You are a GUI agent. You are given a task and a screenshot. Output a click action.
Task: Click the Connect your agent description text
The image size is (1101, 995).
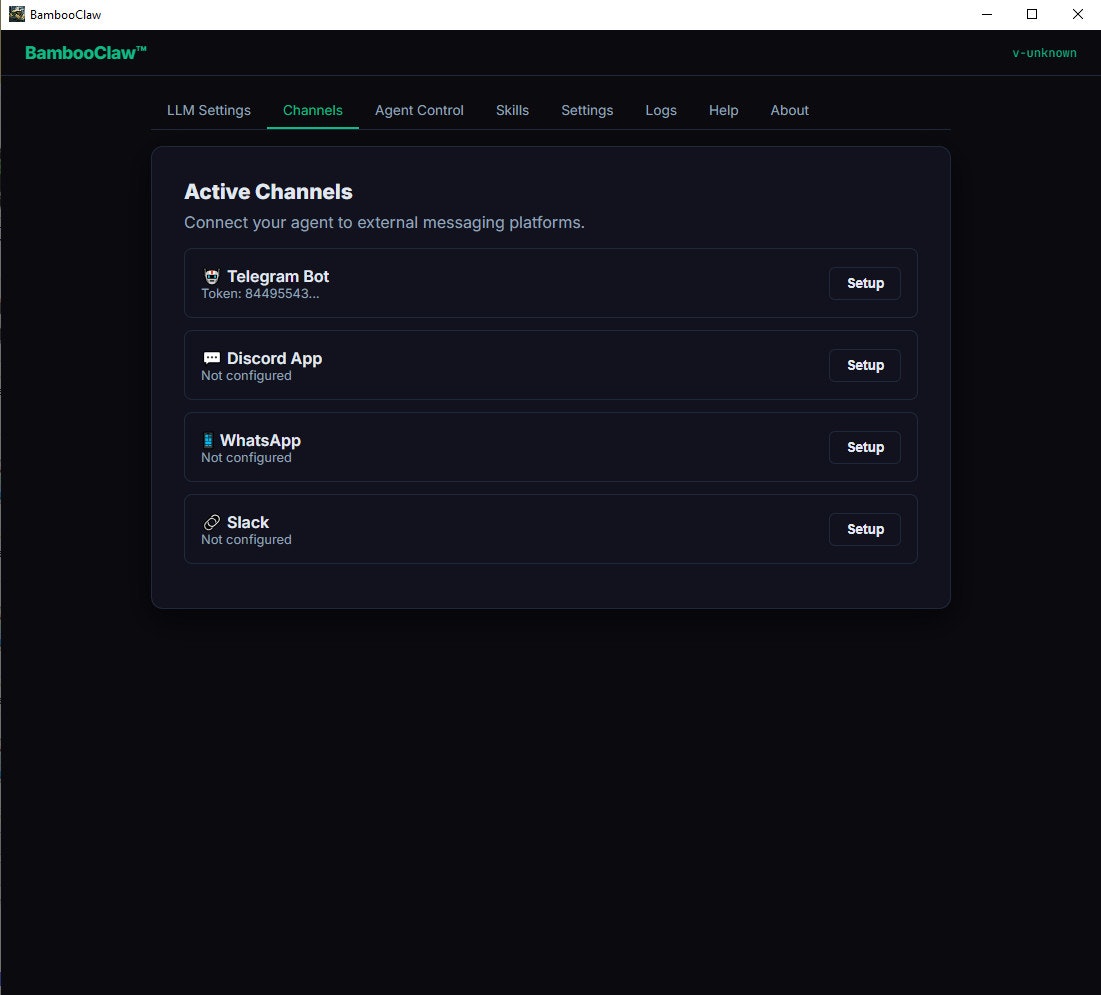click(x=384, y=223)
